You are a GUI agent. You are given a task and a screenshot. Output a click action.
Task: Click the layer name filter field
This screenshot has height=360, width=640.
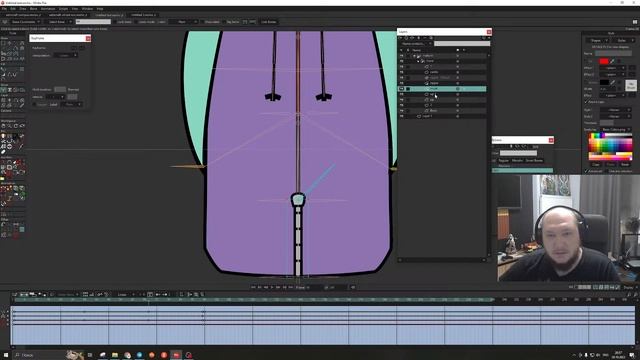[462, 44]
